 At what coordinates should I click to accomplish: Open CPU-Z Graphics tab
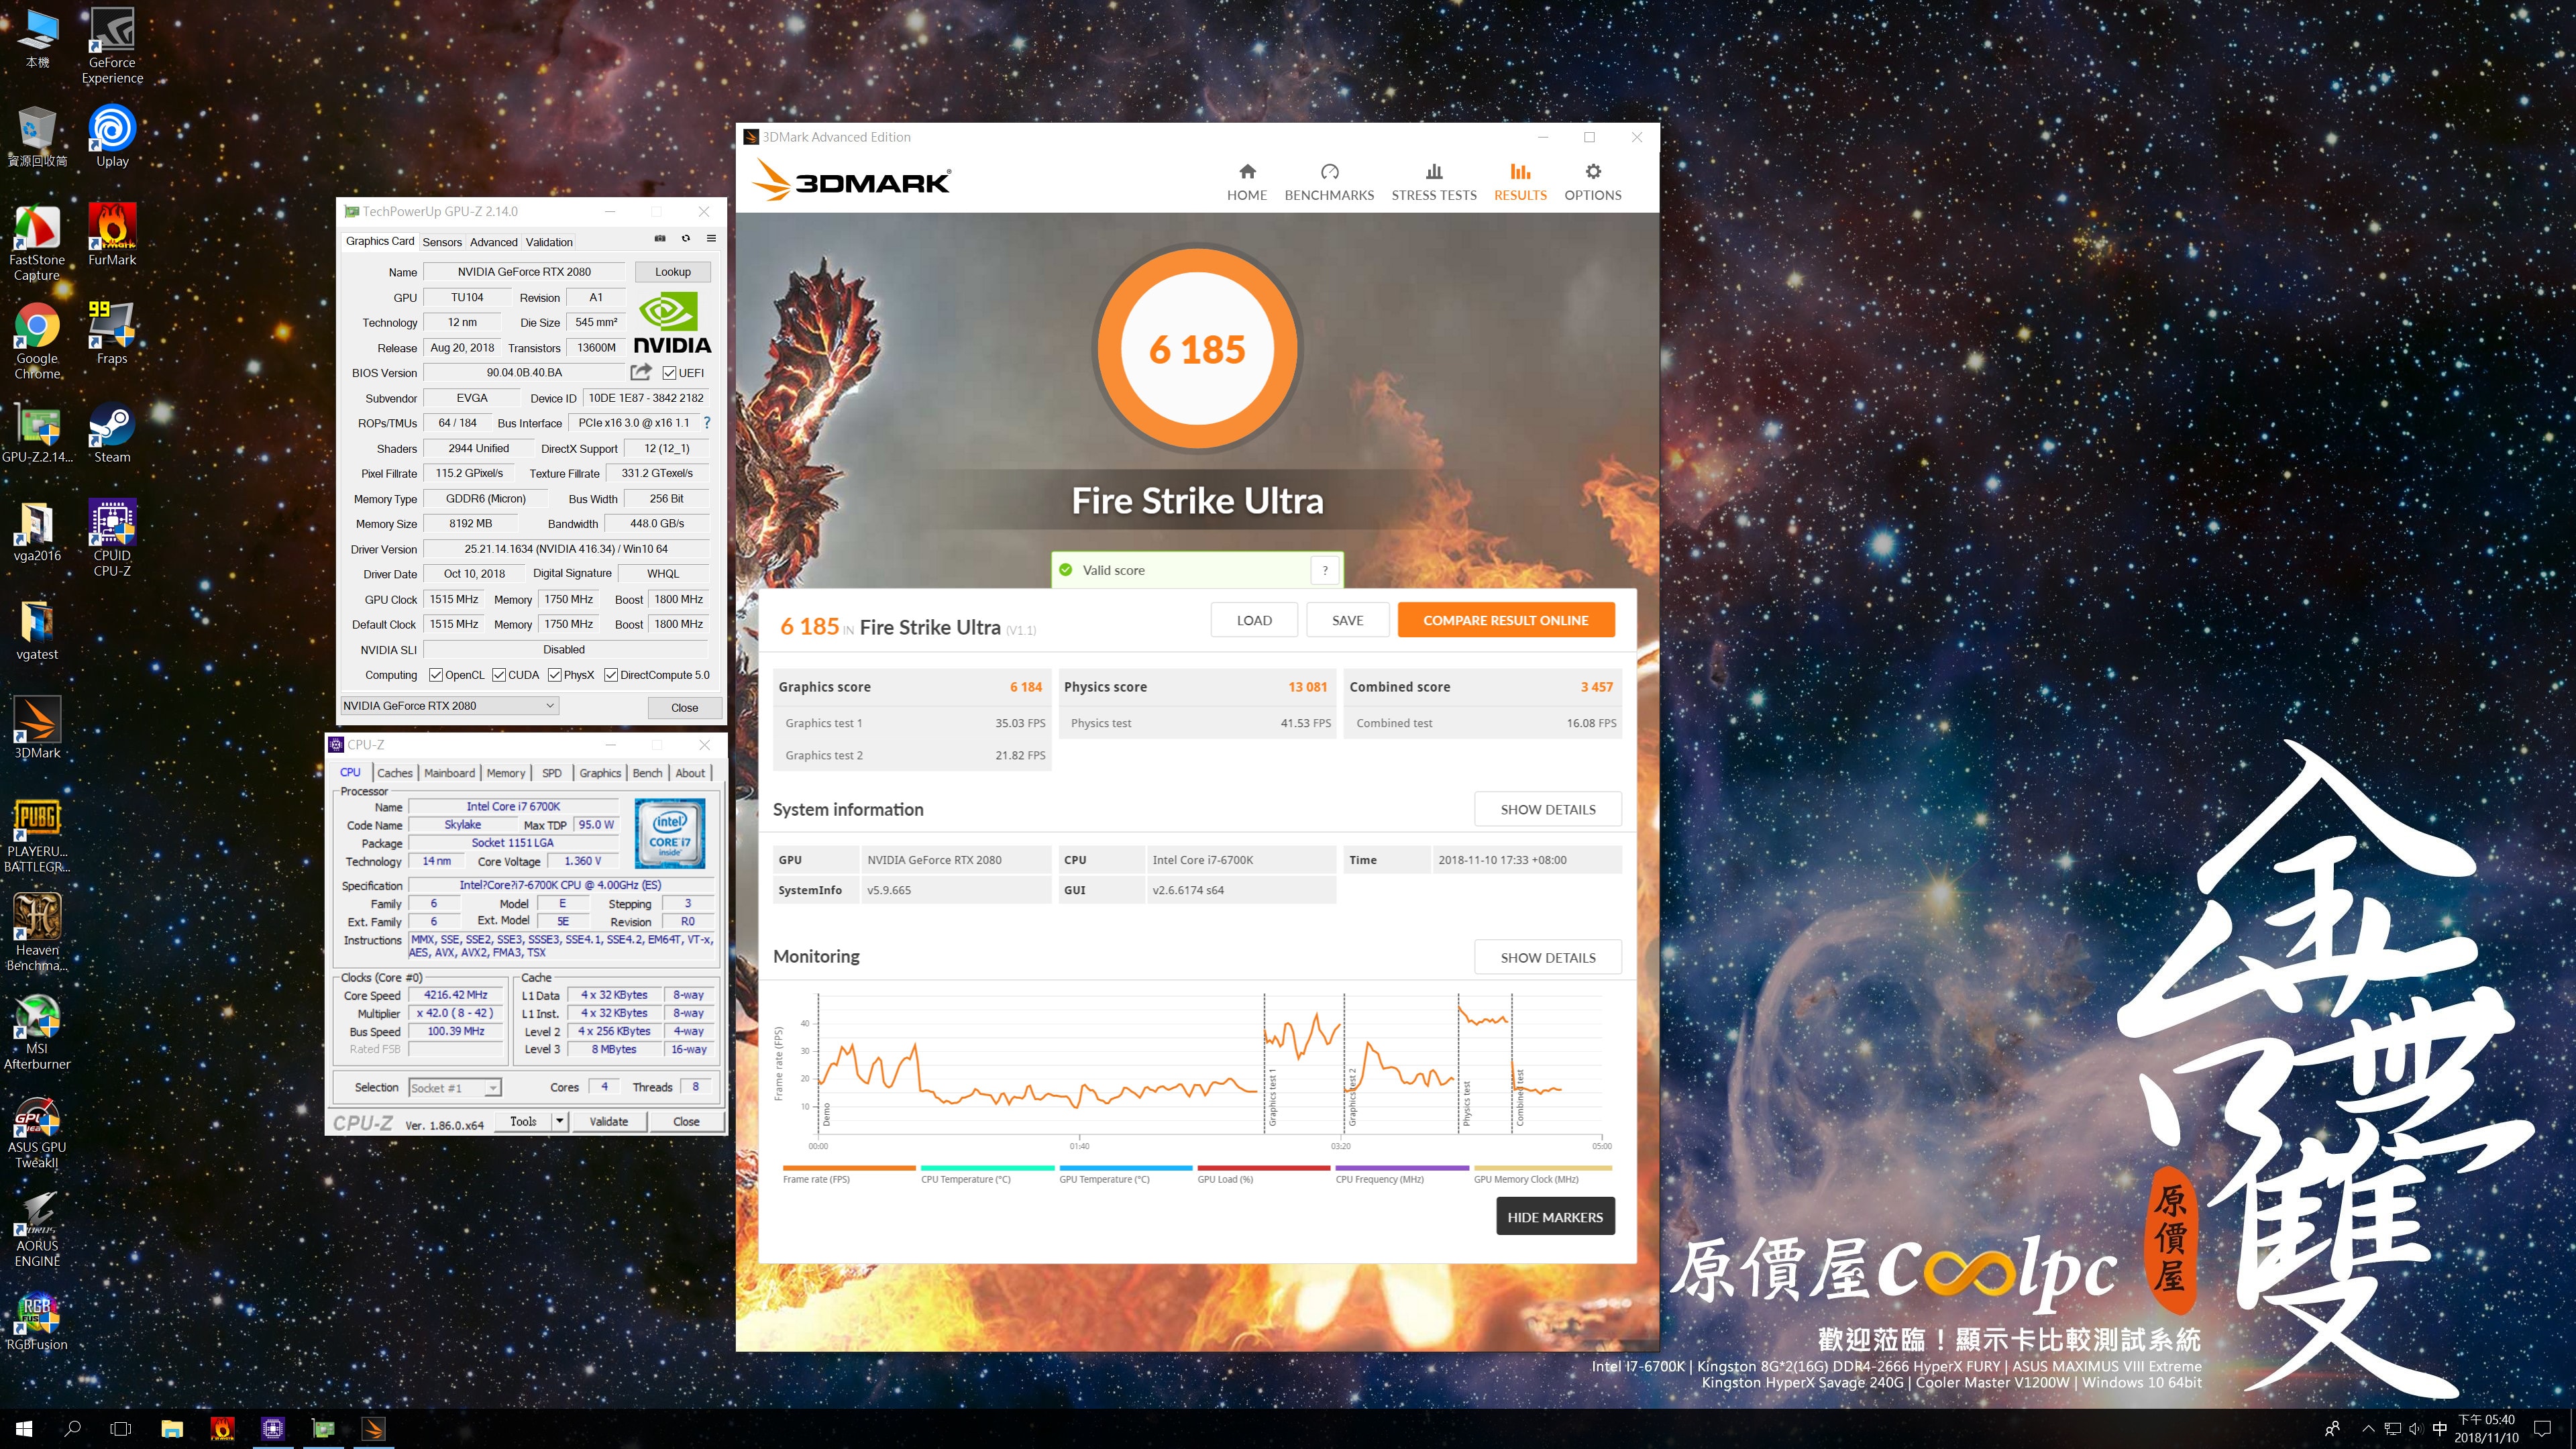coord(600,773)
